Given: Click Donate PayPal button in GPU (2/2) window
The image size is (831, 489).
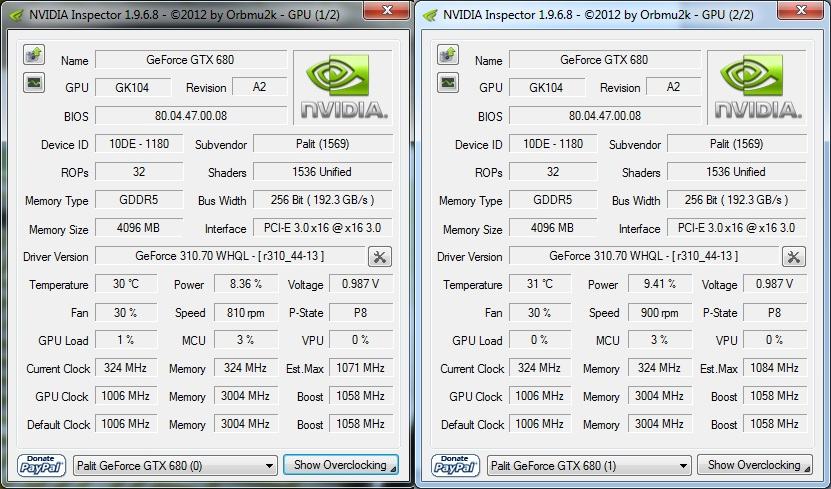Looking at the screenshot, I should [455, 466].
